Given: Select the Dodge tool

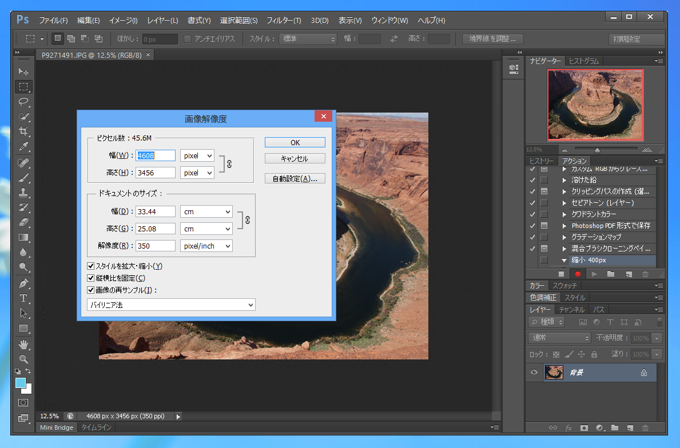Looking at the screenshot, I should click(23, 267).
